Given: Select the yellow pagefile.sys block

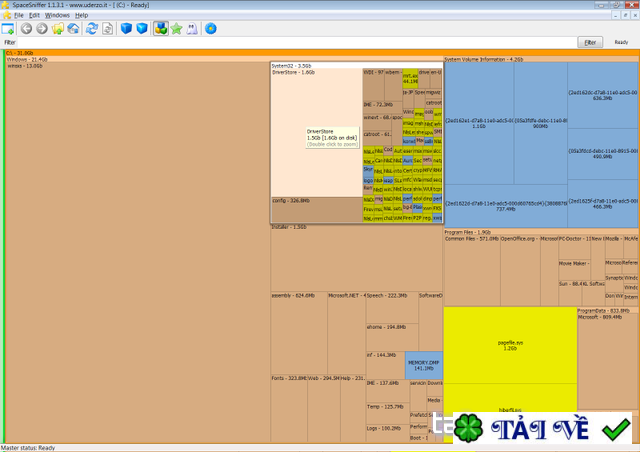Looking at the screenshot, I should point(510,345).
